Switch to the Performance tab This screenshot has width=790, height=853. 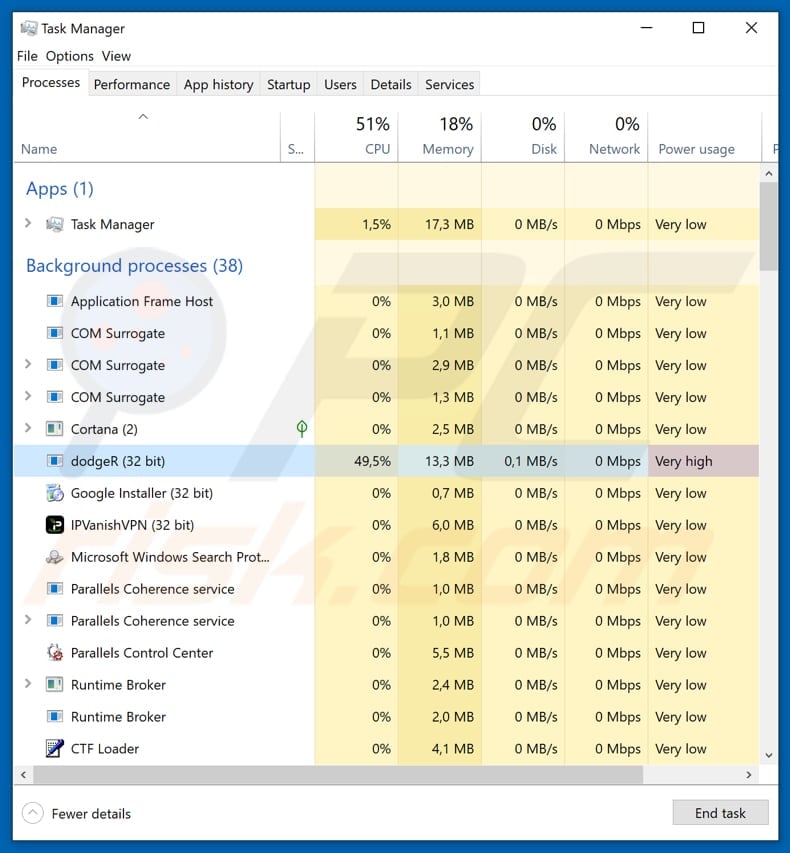[x=132, y=84]
